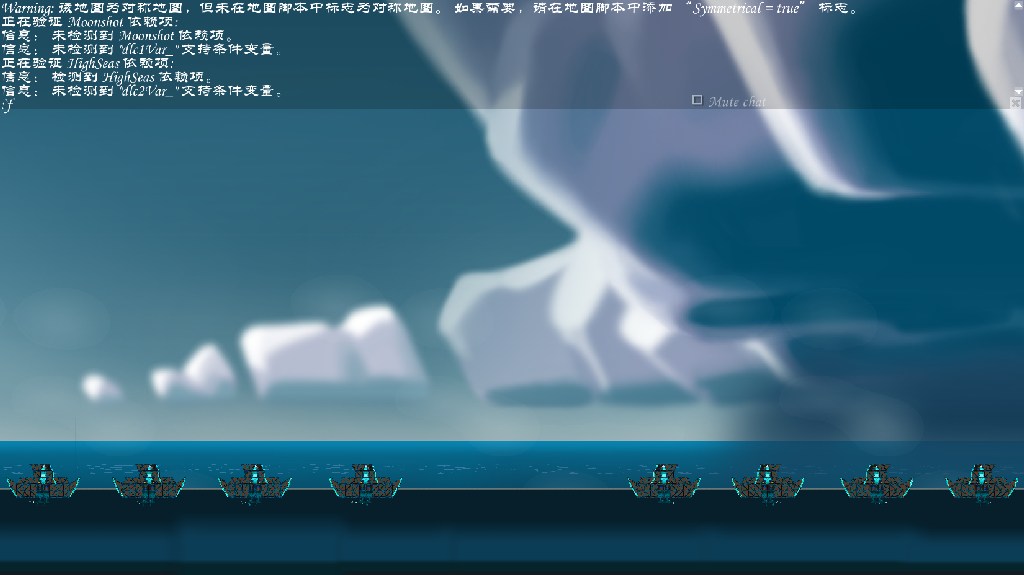Click the line '检测到 HighSeas 依赖项'

click(x=106, y=76)
